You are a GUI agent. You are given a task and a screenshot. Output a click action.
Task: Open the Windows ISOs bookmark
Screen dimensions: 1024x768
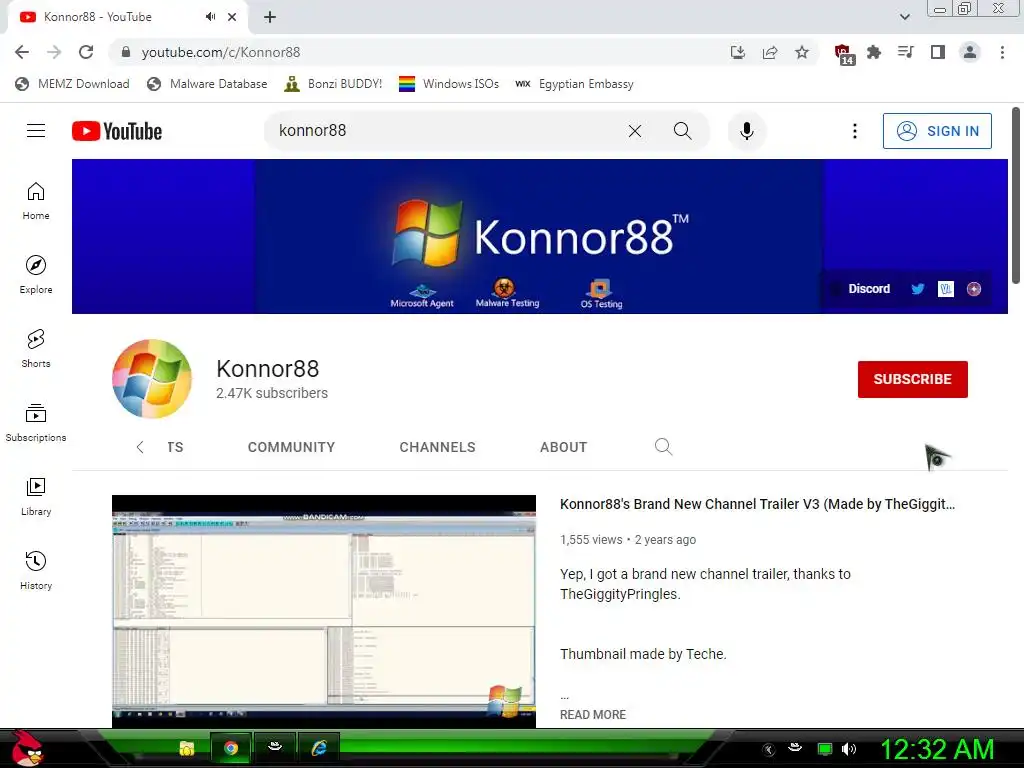(x=449, y=84)
